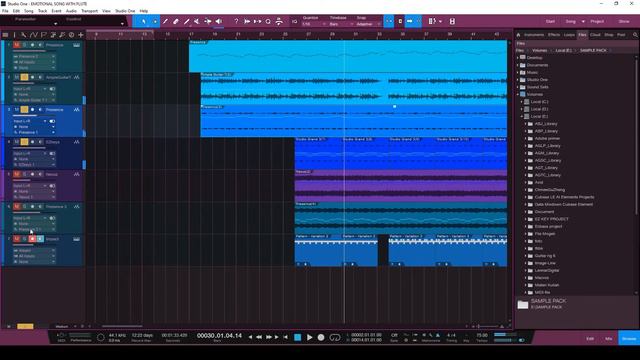Click Return to zero in transport

tap(285, 337)
